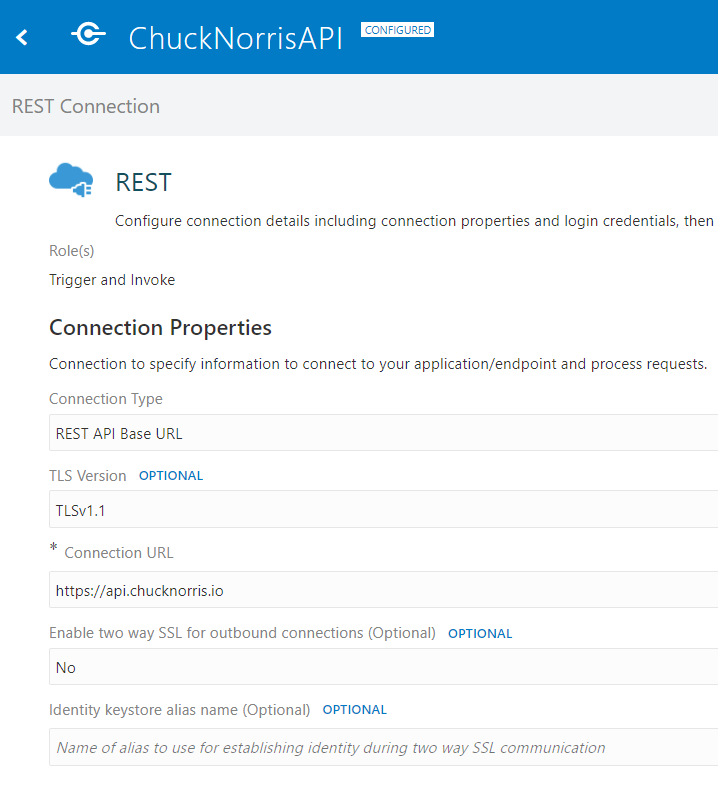Viewport: 718px width, 789px height.
Task: Click the OPTIONAL tag next to TLS Version
Action: pyautogui.click(x=171, y=476)
